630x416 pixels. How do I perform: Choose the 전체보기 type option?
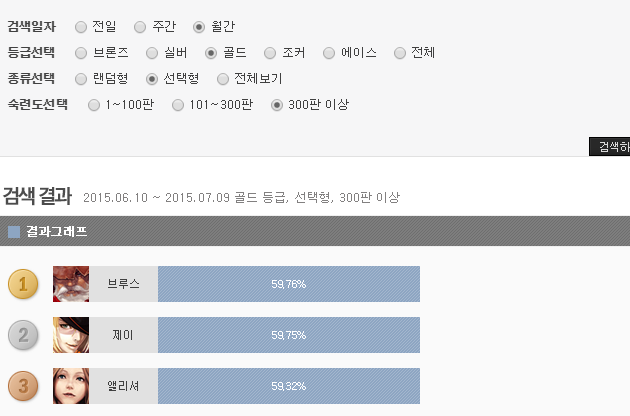click(223, 79)
